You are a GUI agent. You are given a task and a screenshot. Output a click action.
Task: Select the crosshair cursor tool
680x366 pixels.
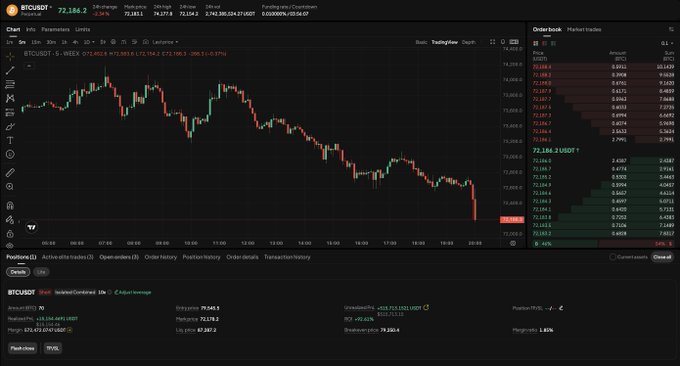(10, 56)
